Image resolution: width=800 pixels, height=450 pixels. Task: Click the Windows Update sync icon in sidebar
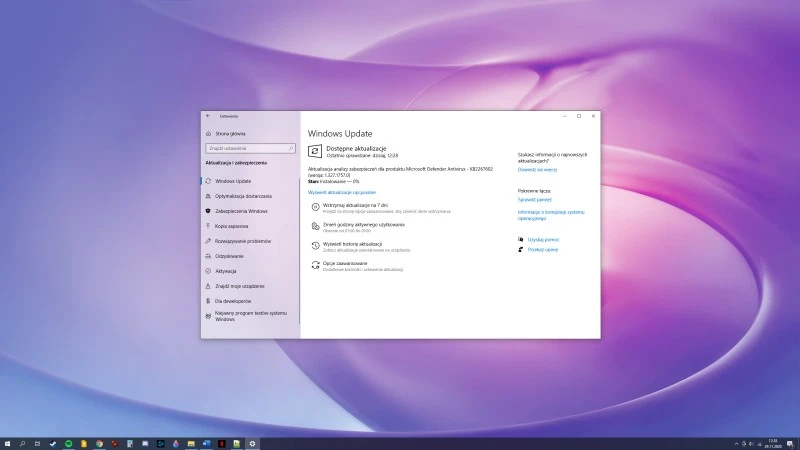pyautogui.click(x=208, y=181)
